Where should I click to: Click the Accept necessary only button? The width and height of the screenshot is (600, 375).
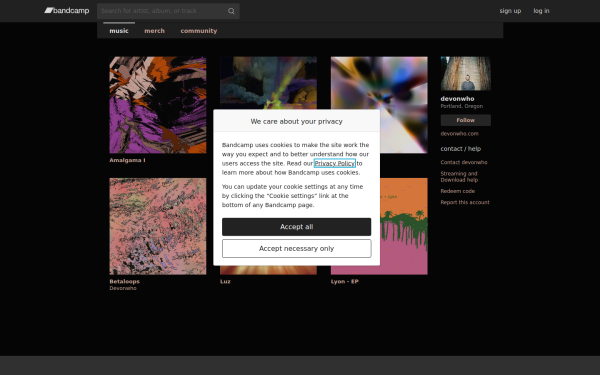tap(297, 248)
